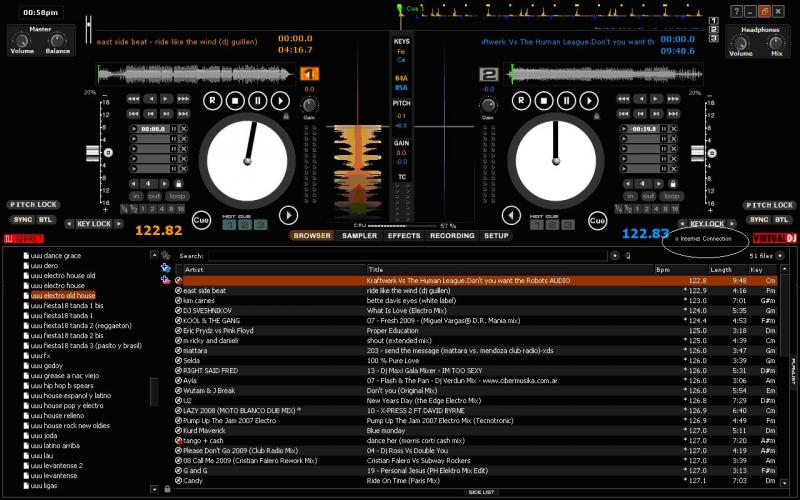
Task: Click the R (reverse) button on deck 1
Action: [x=212, y=101]
